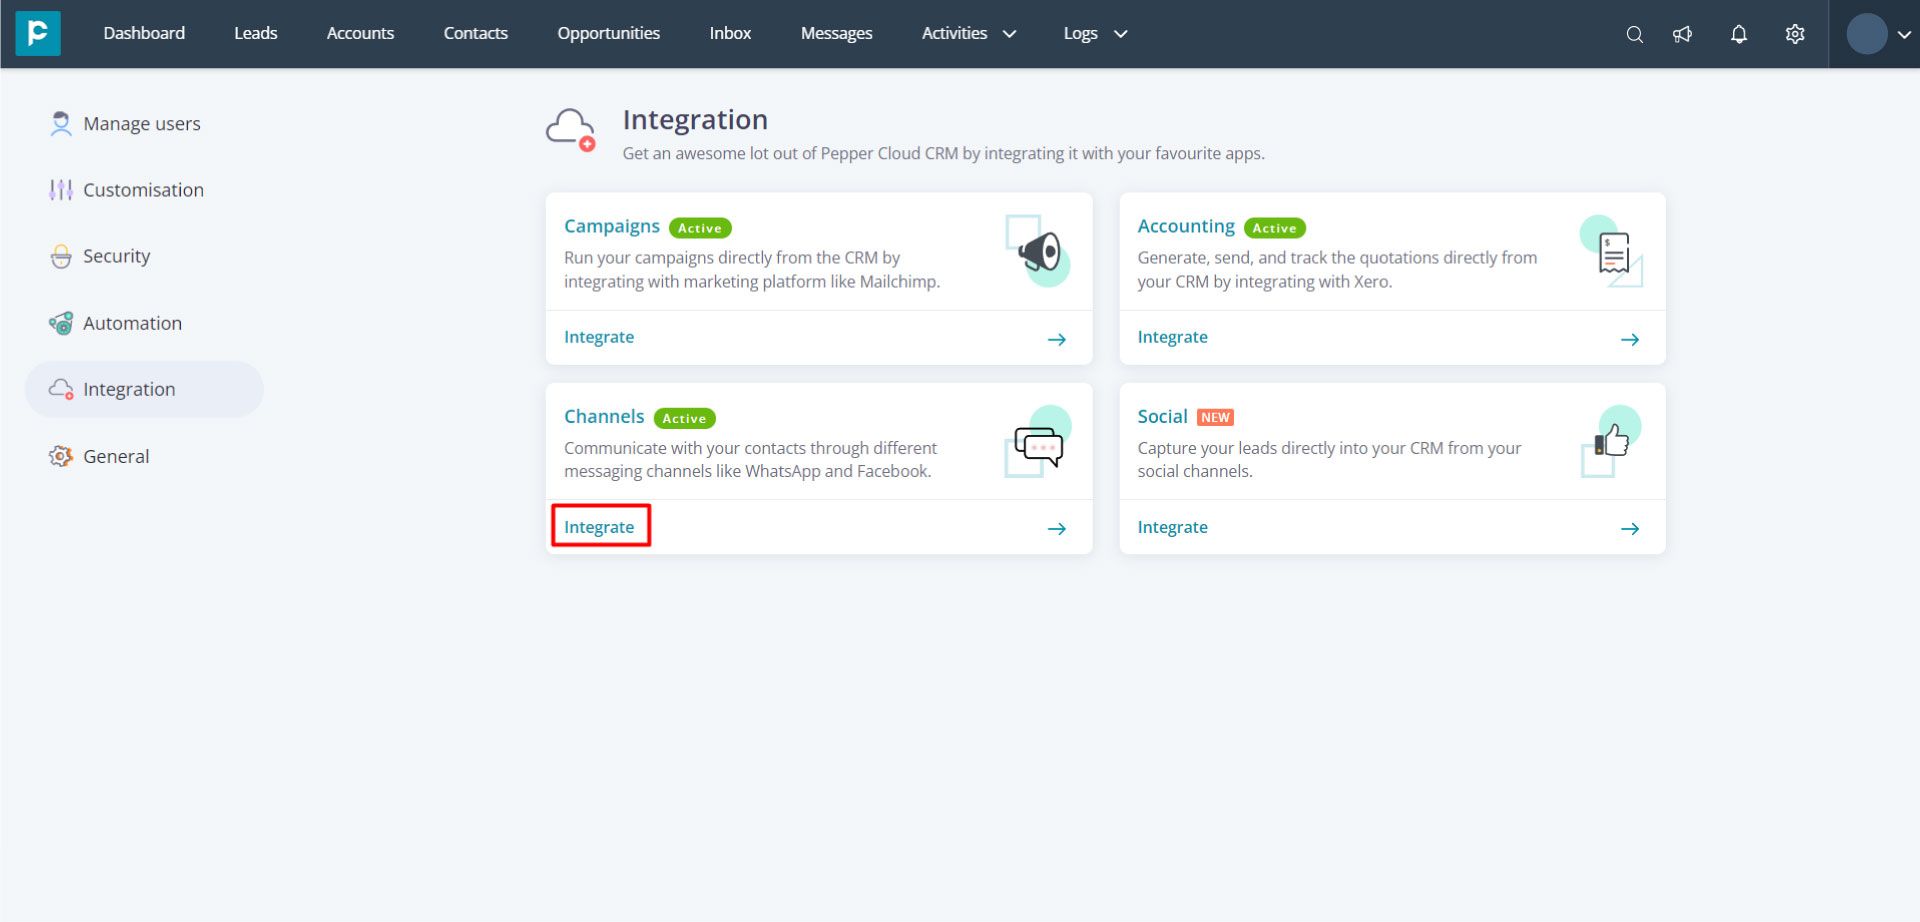Click the Manage users sidebar icon

tap(61, 123)
